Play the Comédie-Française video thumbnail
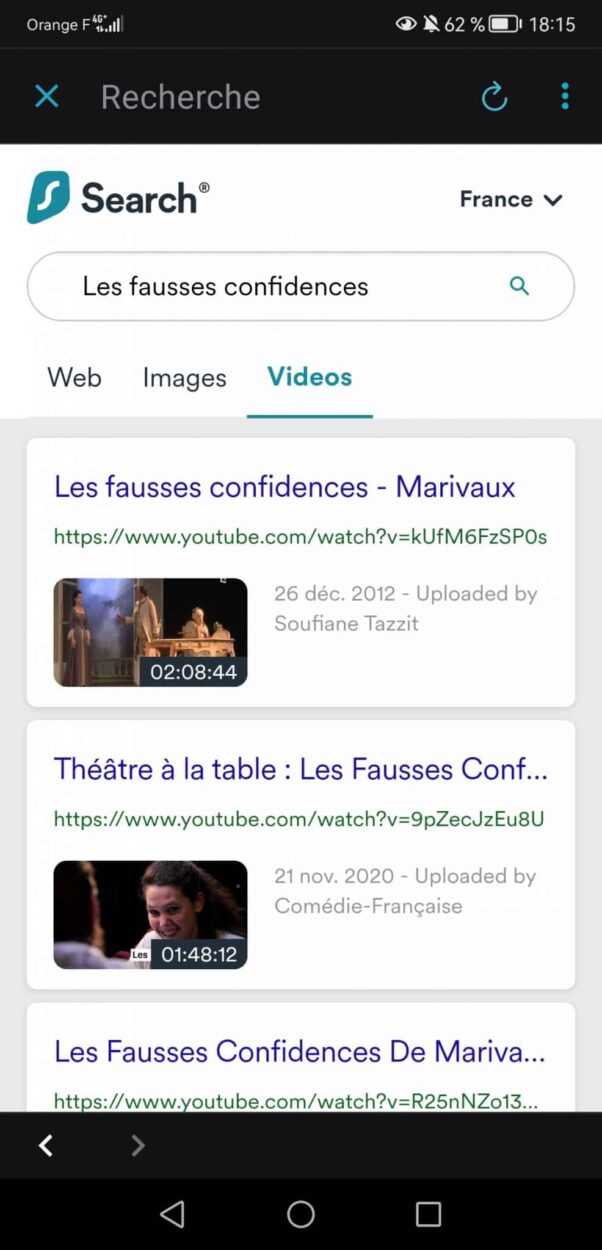 [150, 914]
